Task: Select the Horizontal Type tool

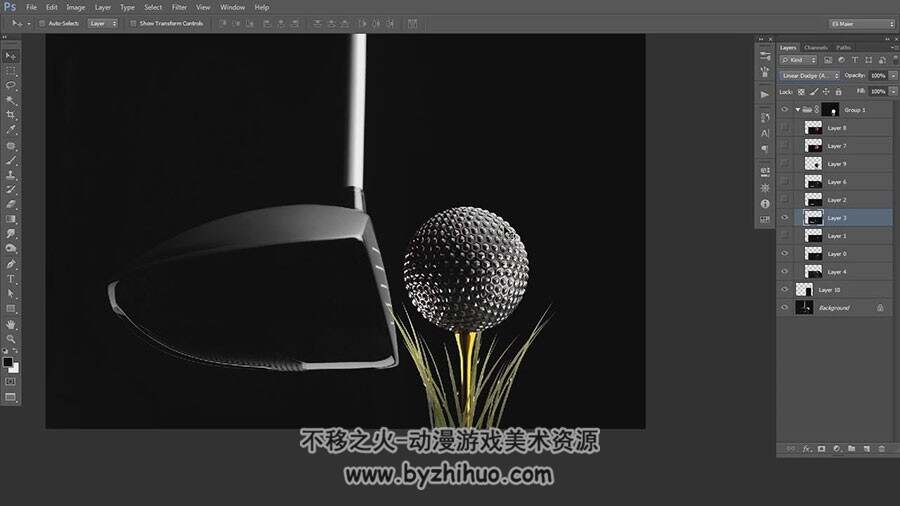Action: (x=11, y=279)
